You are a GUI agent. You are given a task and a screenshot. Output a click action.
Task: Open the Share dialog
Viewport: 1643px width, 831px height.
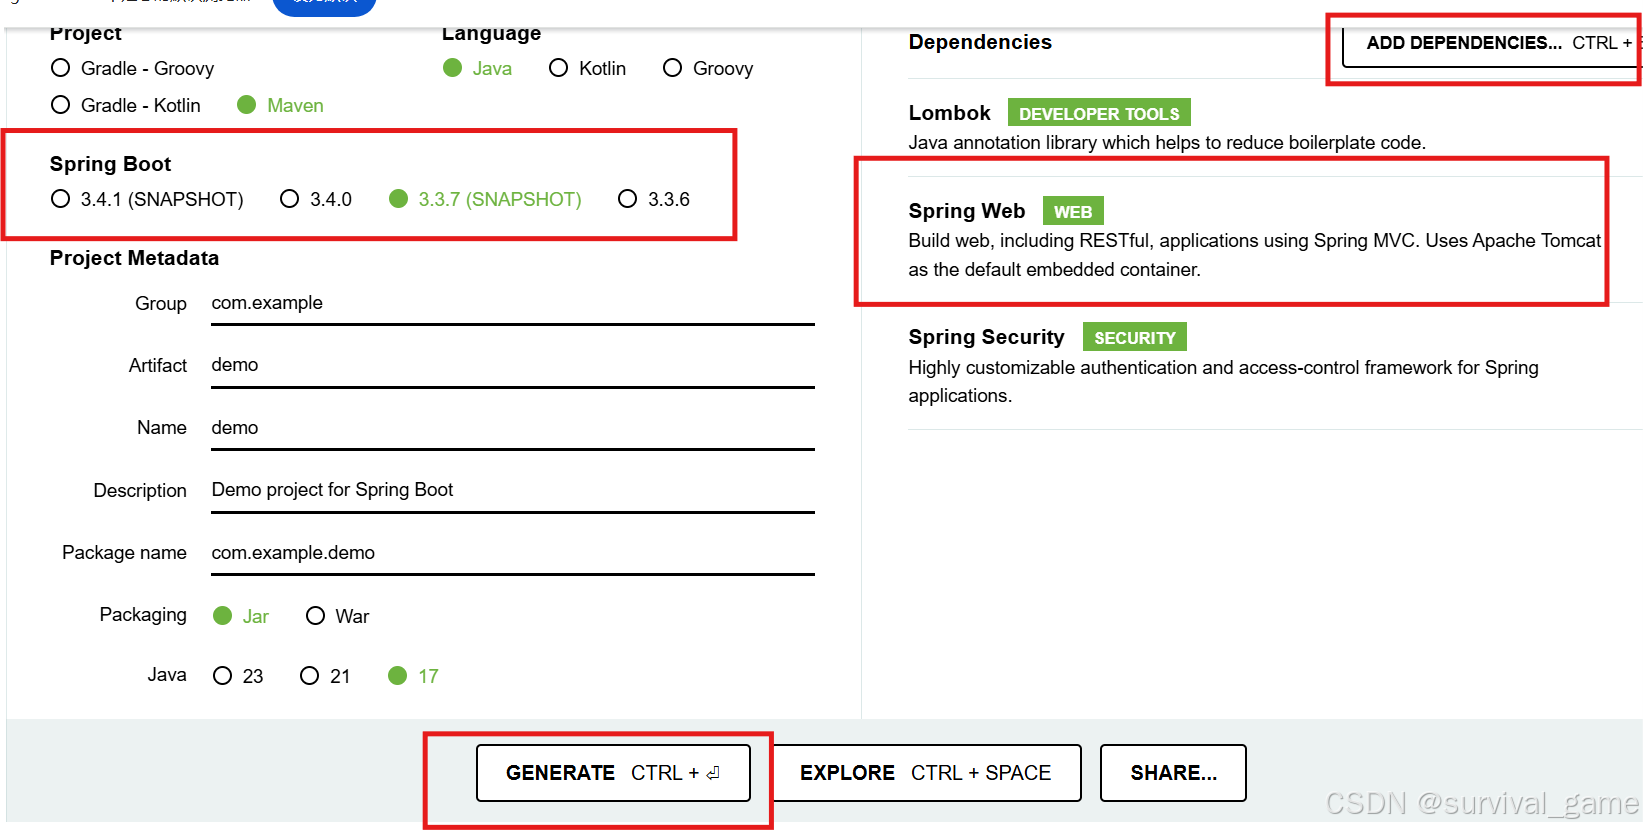tap(1173, 773)
